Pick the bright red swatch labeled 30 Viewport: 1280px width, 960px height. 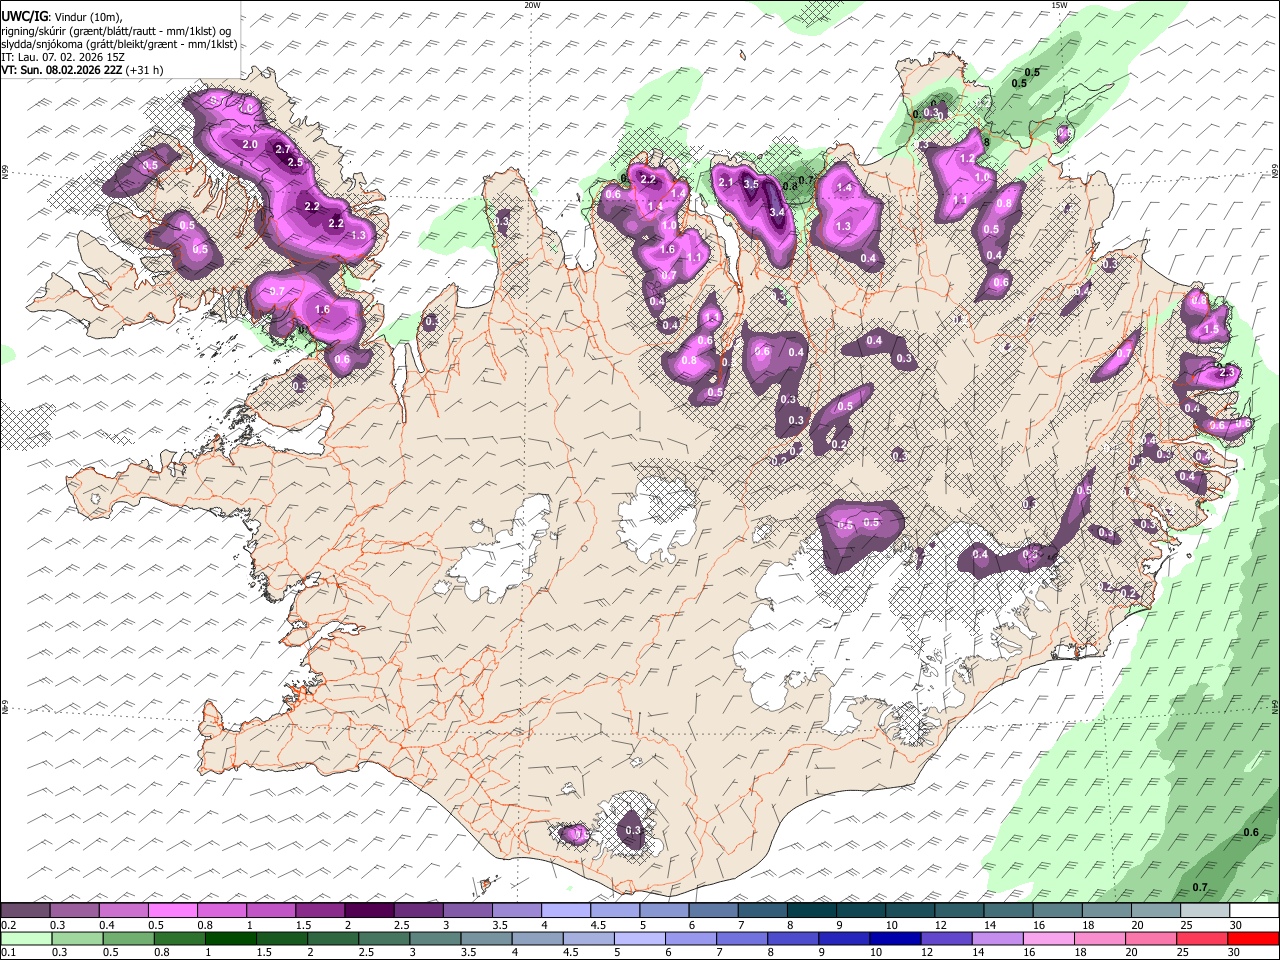1253,938
